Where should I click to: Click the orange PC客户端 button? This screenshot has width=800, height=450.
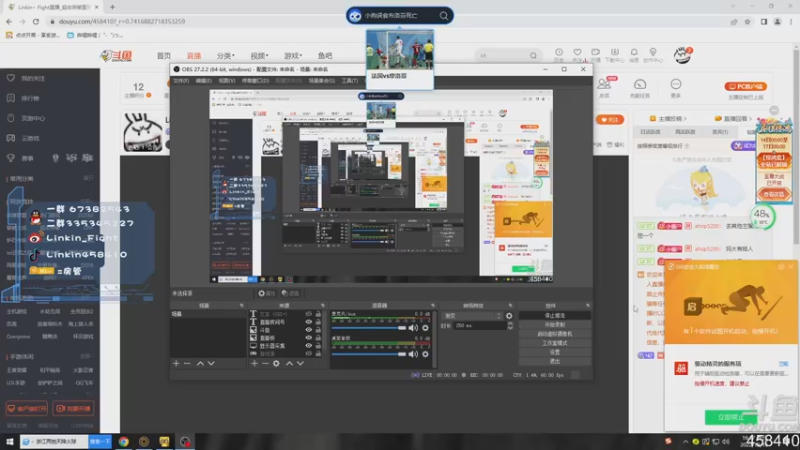tap(745, 87)
